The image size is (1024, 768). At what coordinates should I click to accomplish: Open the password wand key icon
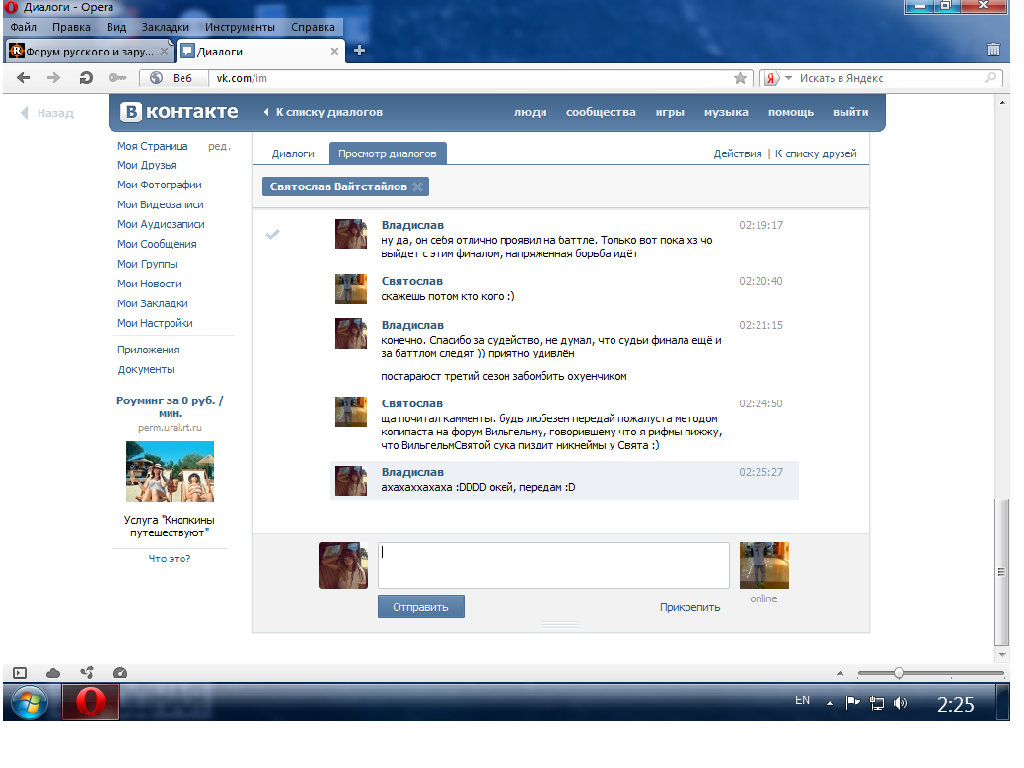pos(118,78)
